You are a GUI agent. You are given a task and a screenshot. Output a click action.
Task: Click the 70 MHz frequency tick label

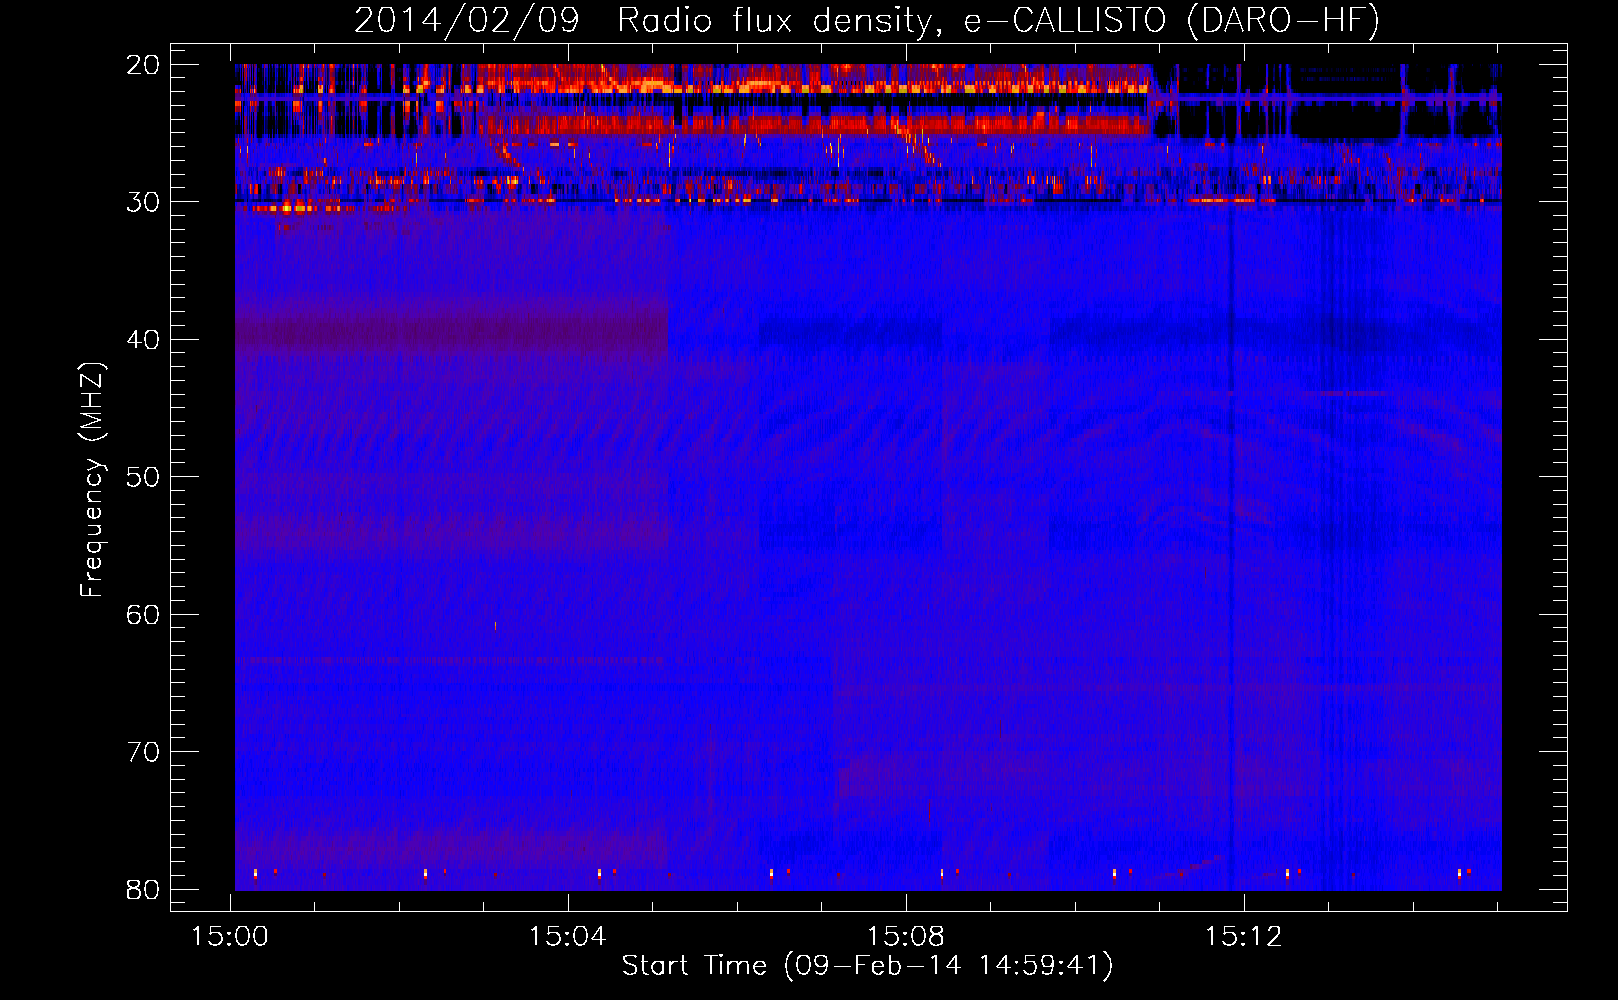[x=143, y=752]
